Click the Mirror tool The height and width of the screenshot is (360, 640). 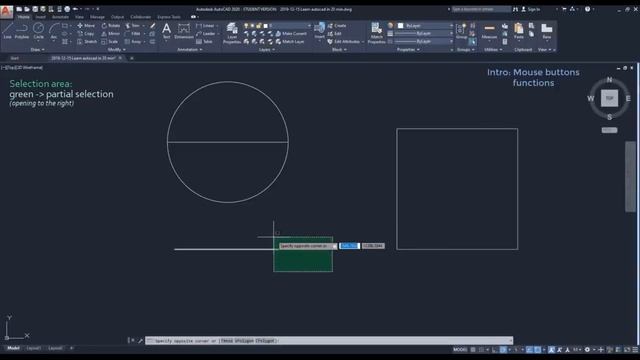pos(111,33)
